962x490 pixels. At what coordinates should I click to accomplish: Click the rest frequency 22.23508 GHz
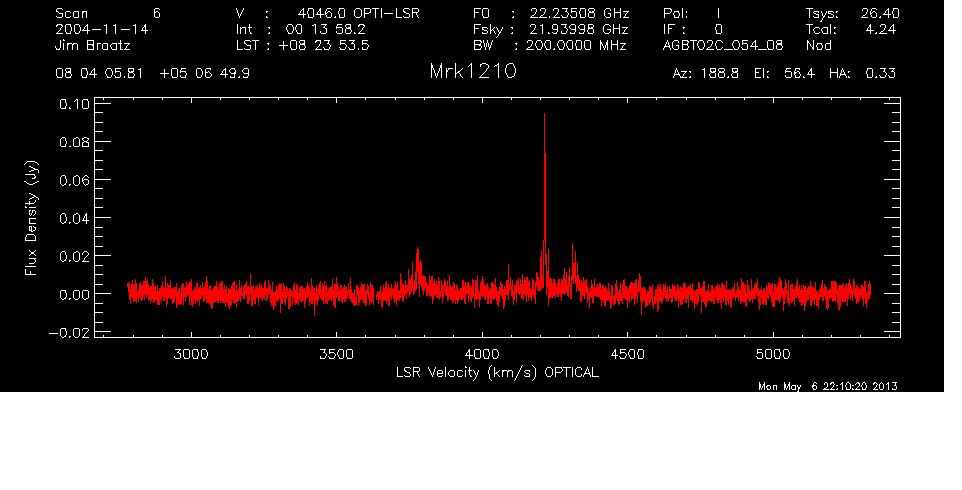[x=580, y=13]
